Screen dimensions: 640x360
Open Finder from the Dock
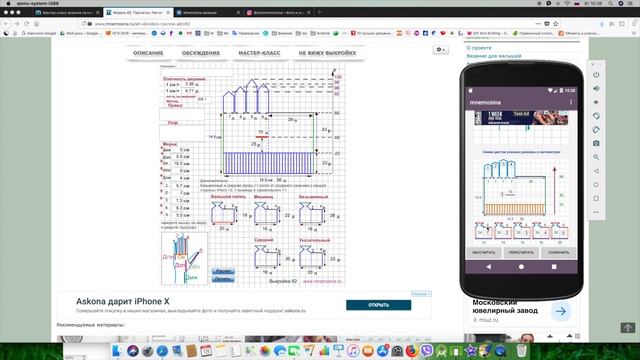[118, 351]
